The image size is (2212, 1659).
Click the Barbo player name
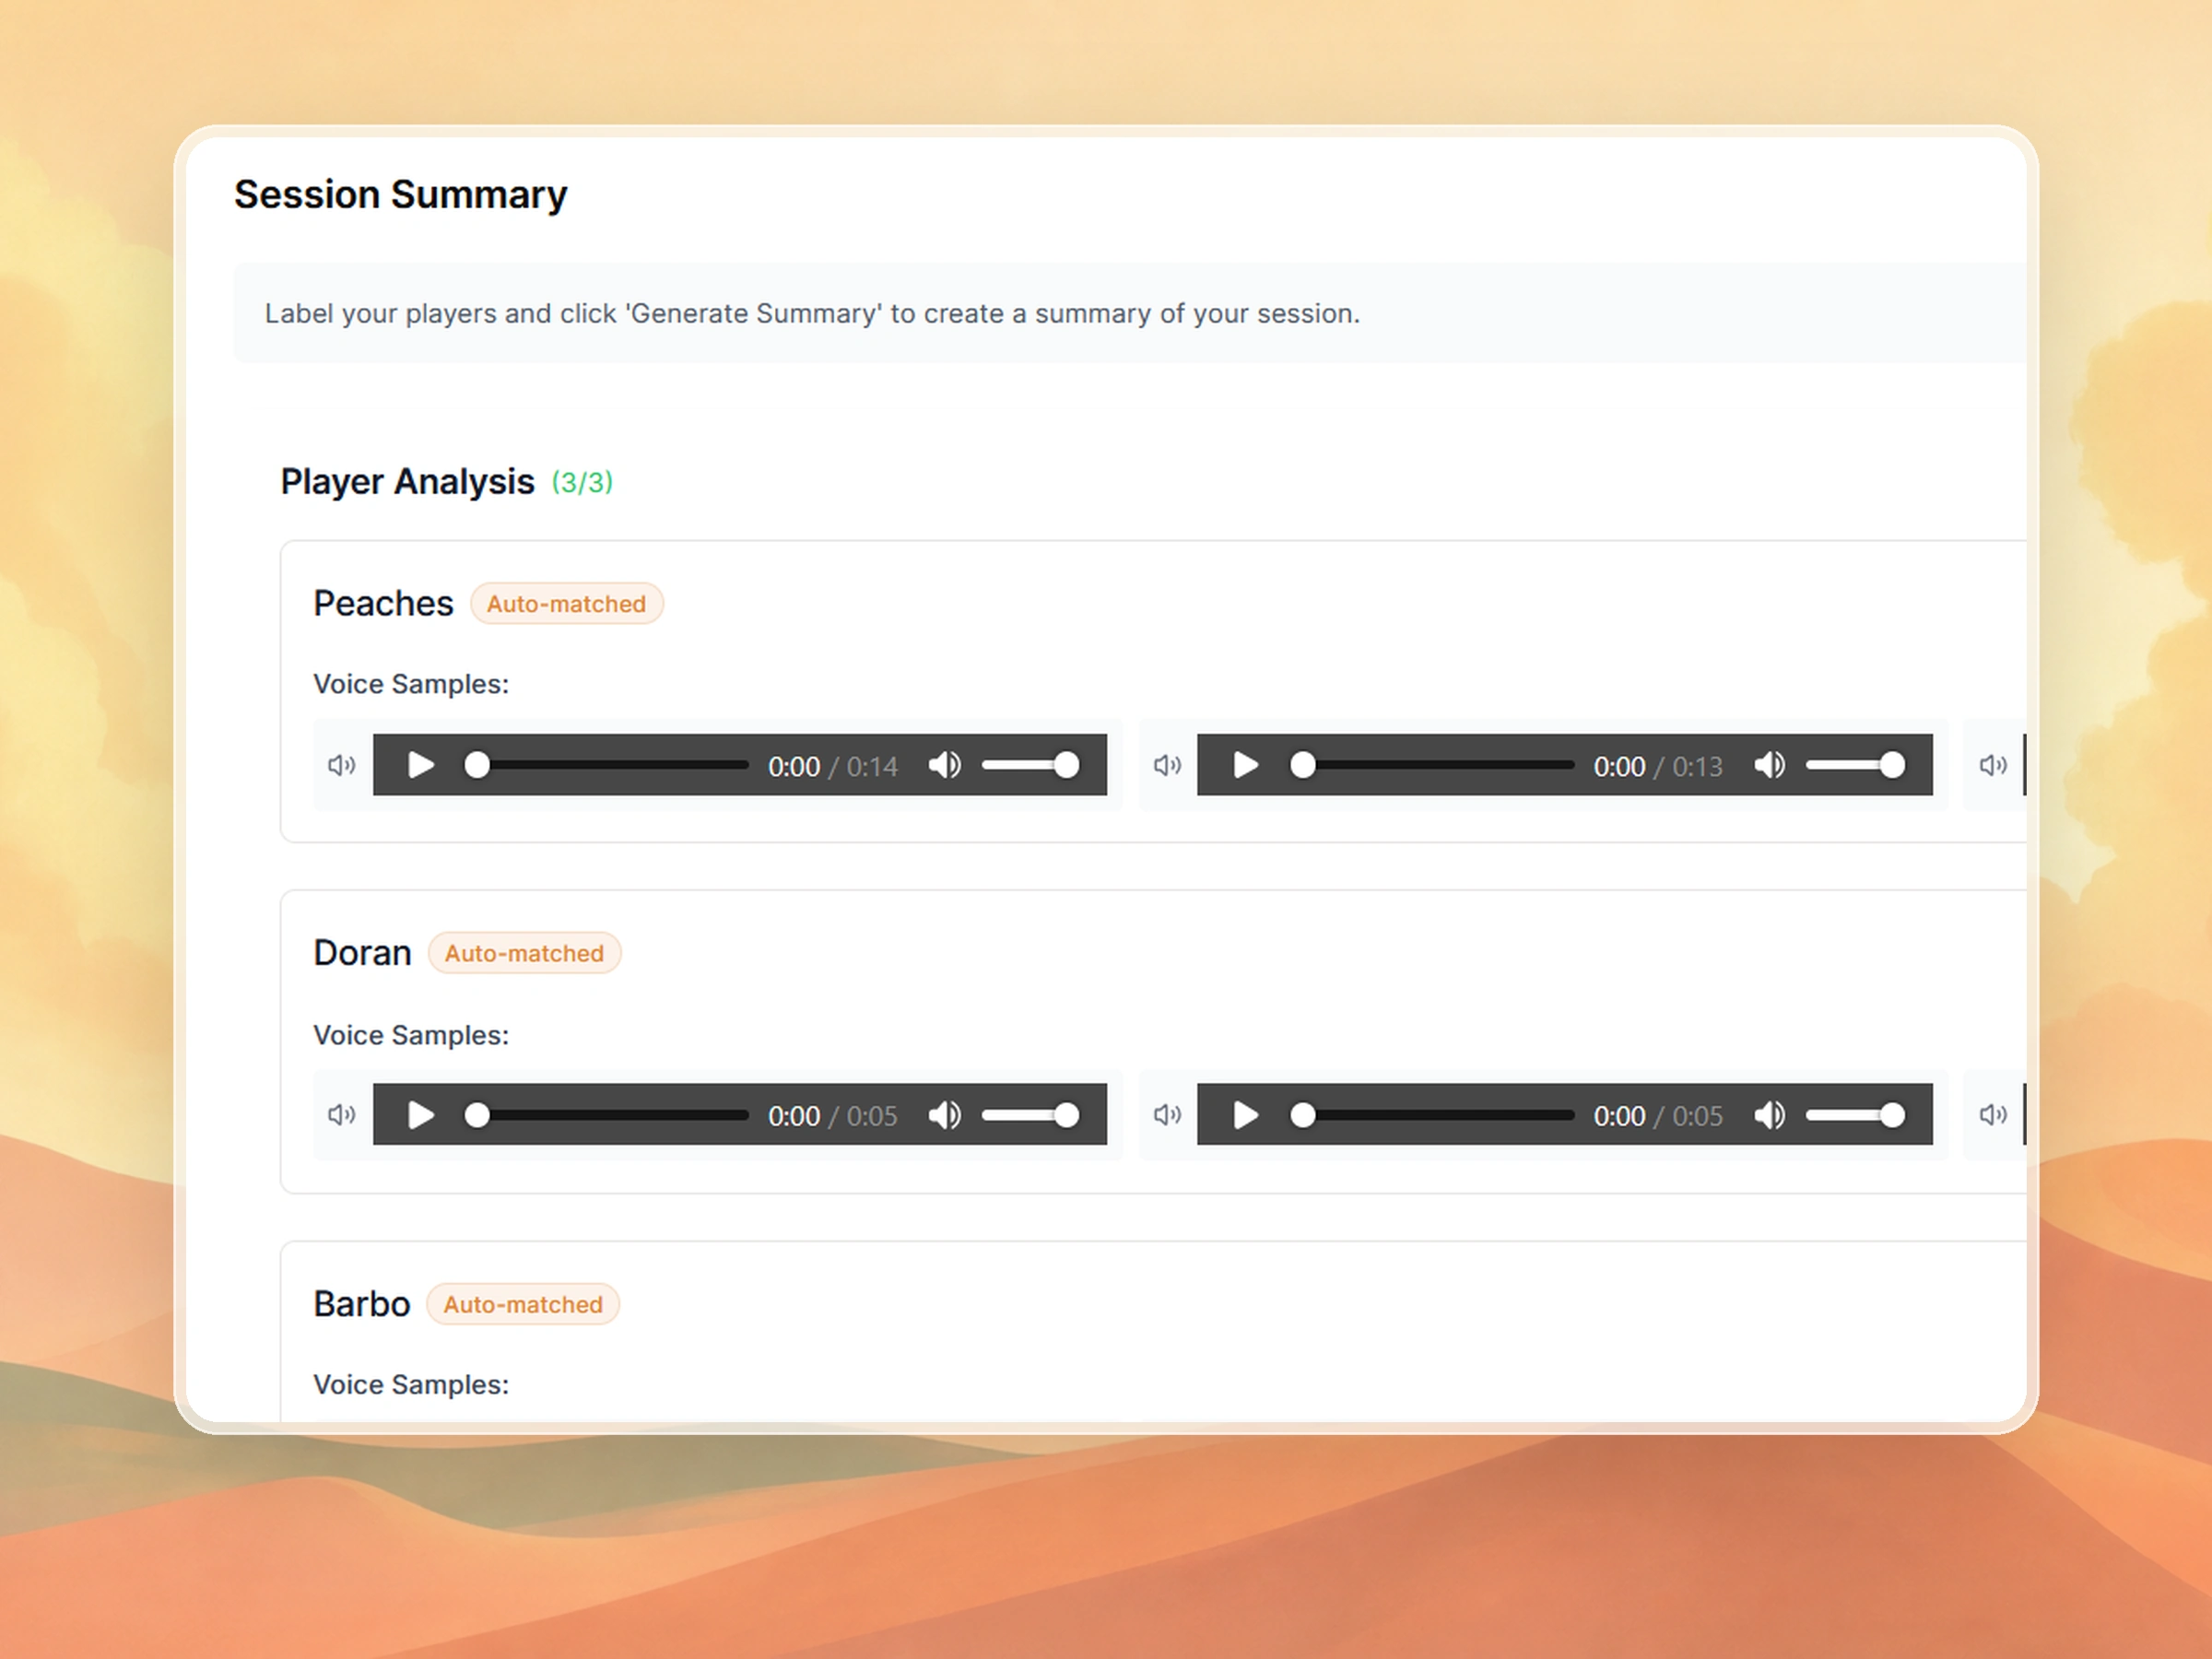tap(361, 1305)
